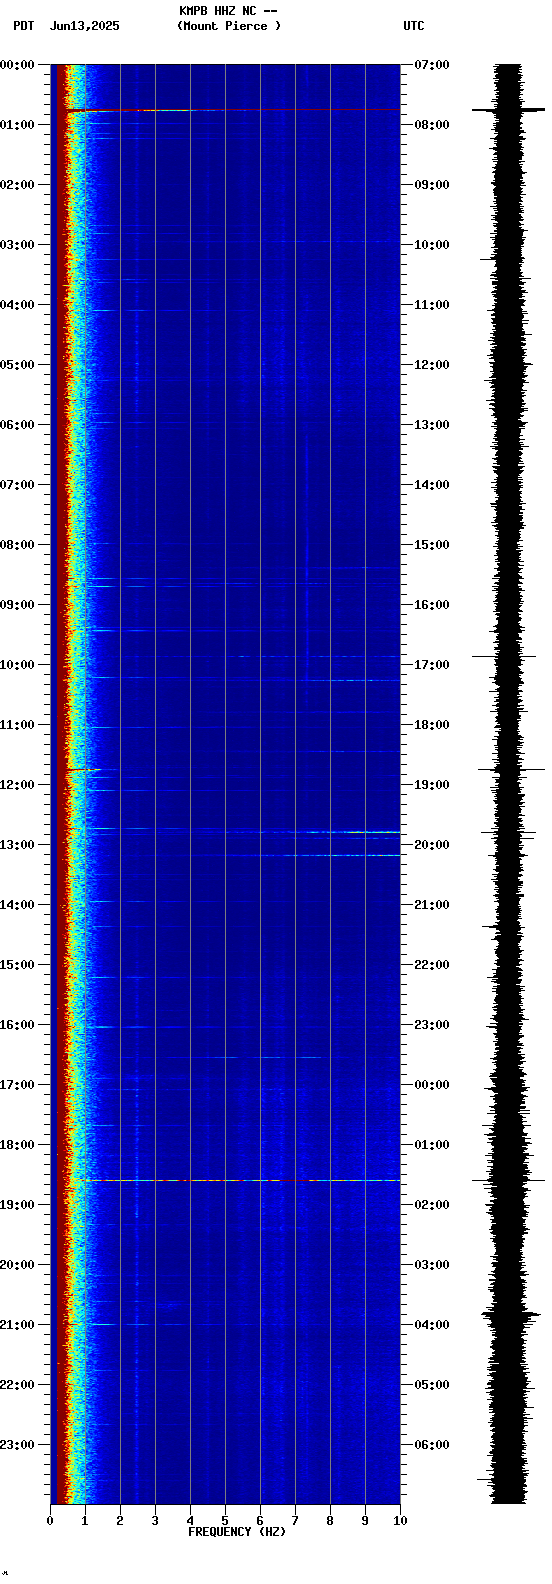552x1584 pixels.
Task: Click the 14:00 PDT left axis label
Action: coord(18,905)
